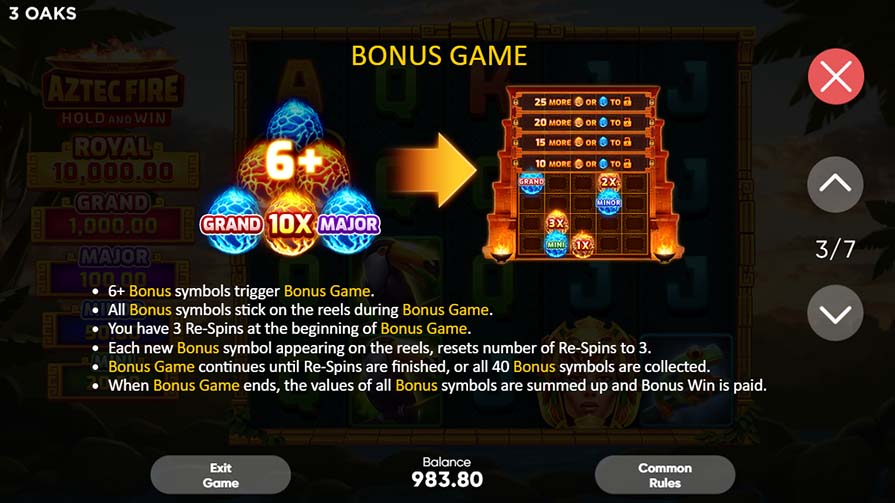Select the GRAND blue egg symbol
Viewport: 895px width, 503px height.
click(x=232, y=220)
